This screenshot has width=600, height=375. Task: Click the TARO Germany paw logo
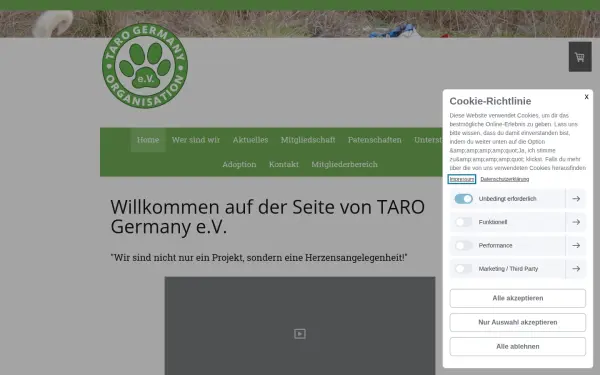click(145, 66)
